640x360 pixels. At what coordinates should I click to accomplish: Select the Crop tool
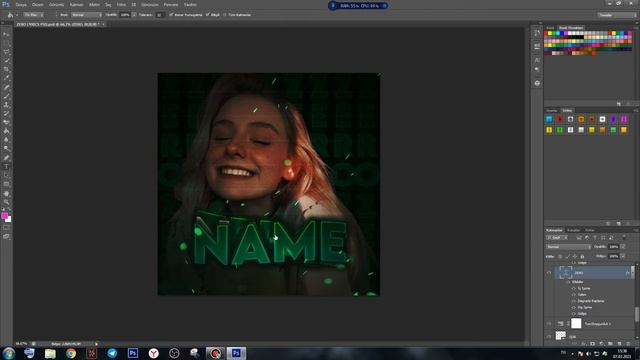pyautogui.click(x=6, y=69)
